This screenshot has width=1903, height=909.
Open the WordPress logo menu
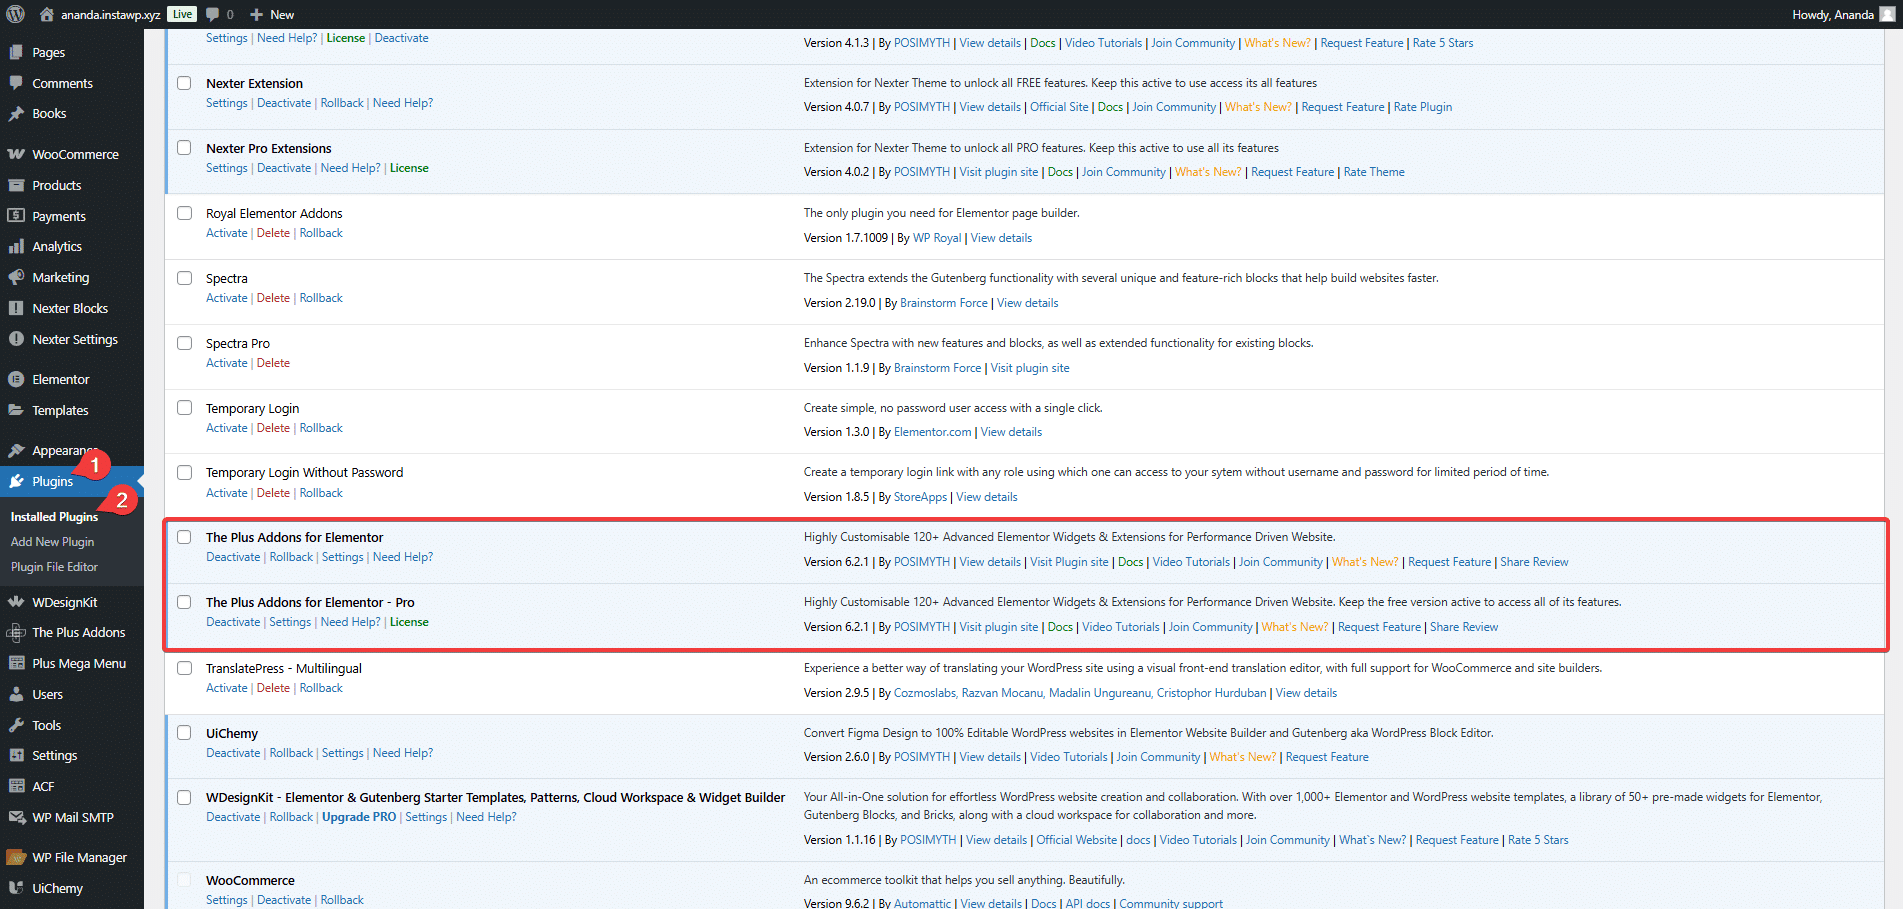pos(15,14)
